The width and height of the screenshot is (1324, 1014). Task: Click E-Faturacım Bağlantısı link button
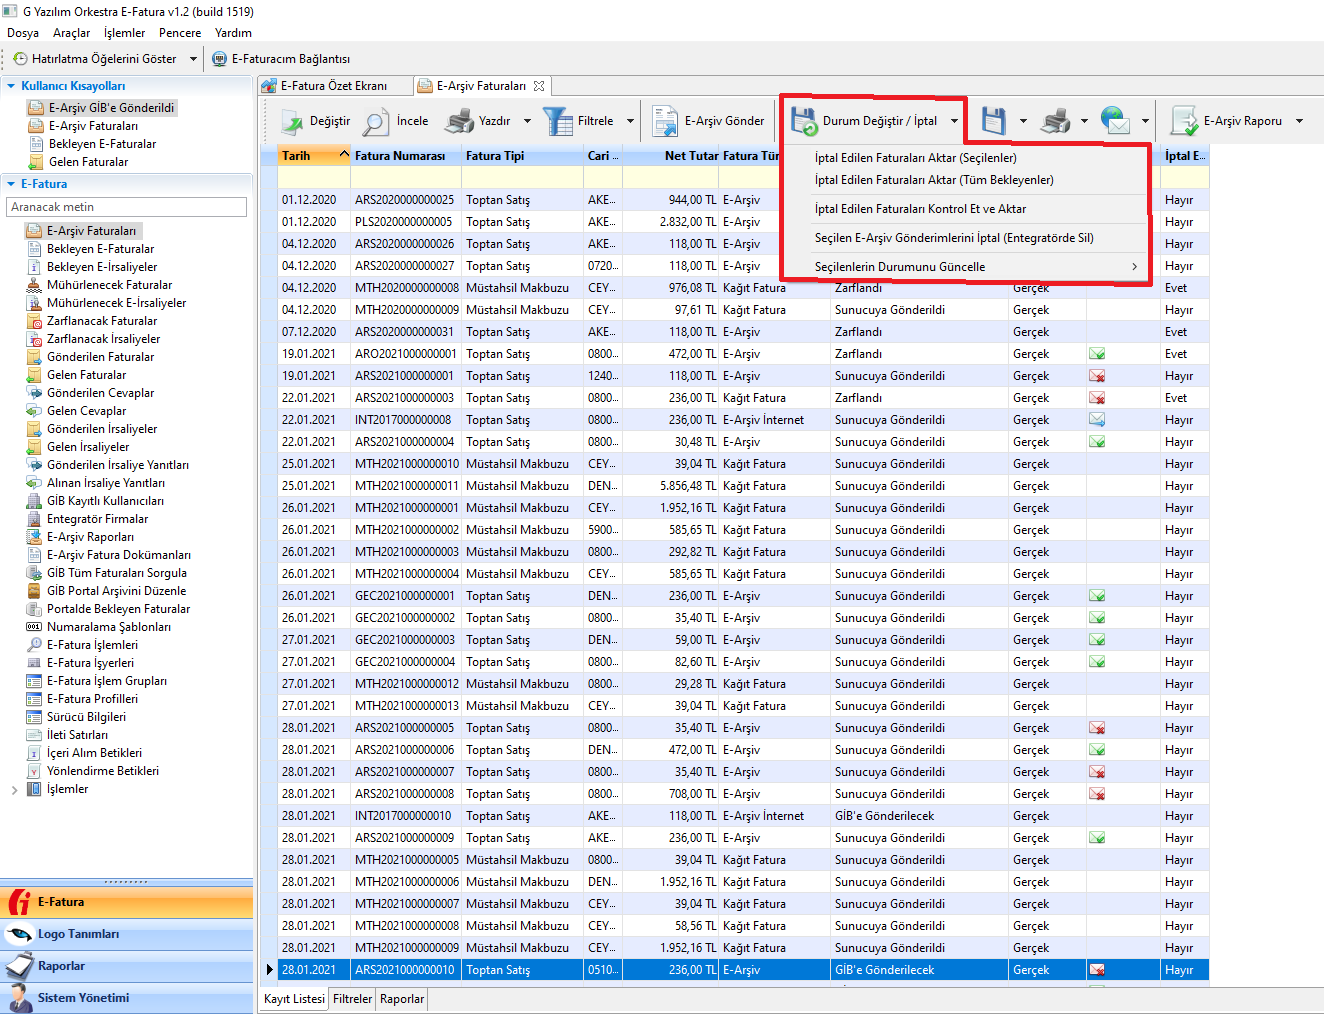pos(290,59)
